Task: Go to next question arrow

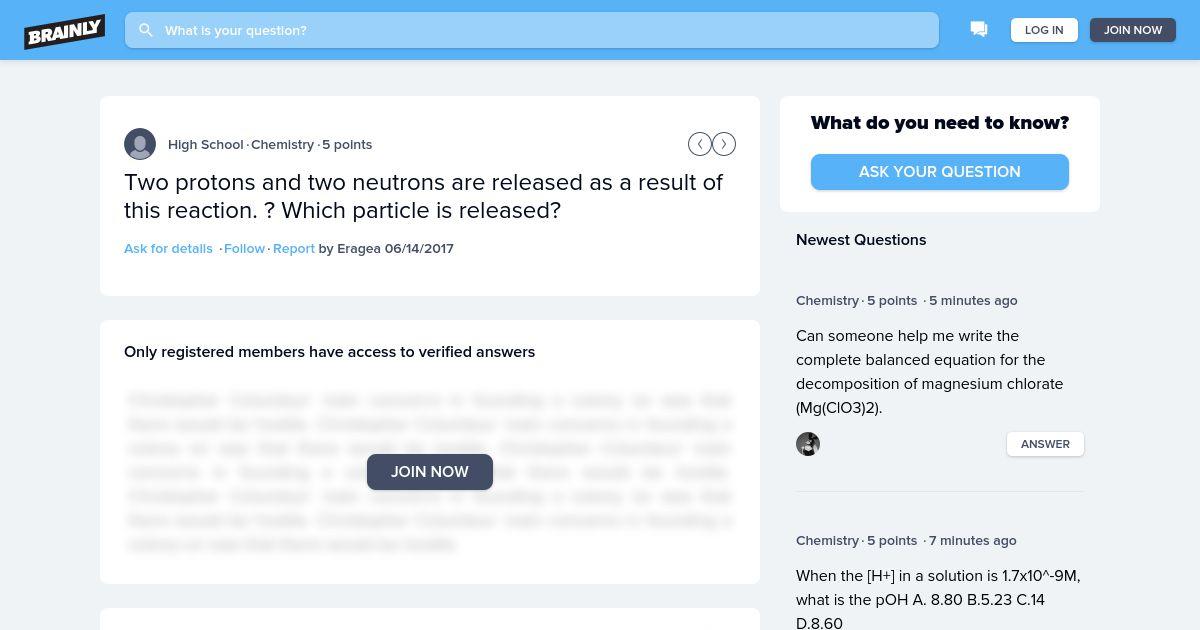Action: pos(724,144)
